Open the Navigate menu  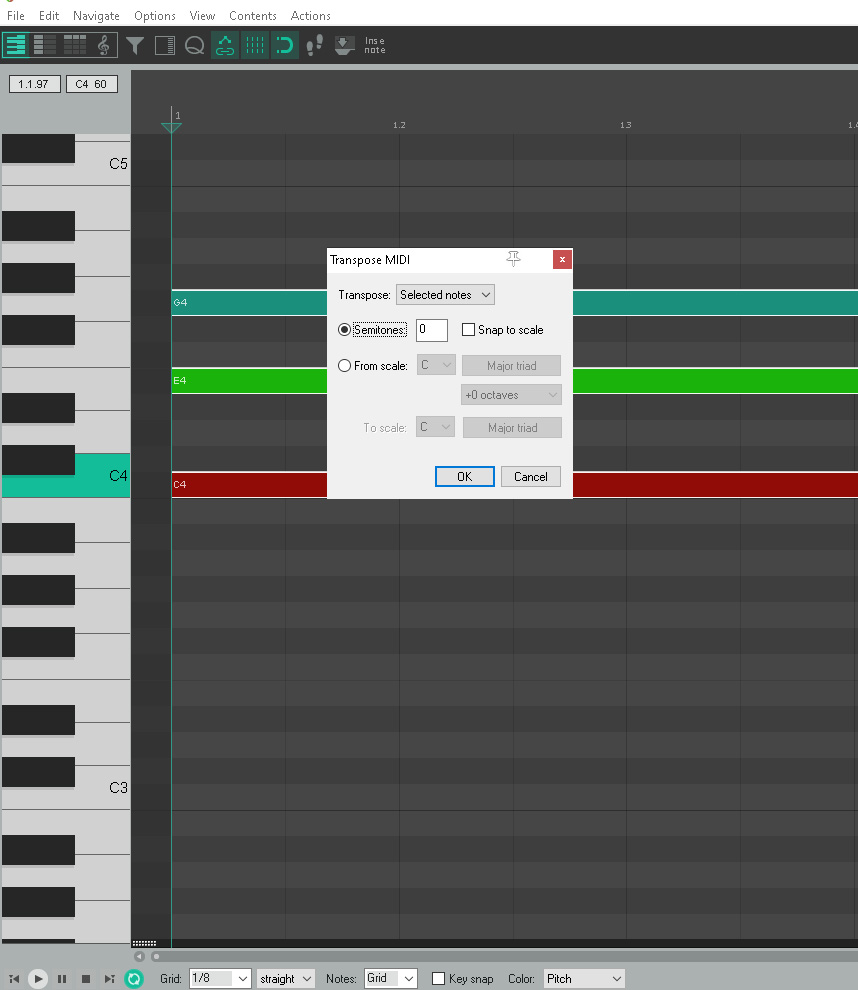point(96,15)
